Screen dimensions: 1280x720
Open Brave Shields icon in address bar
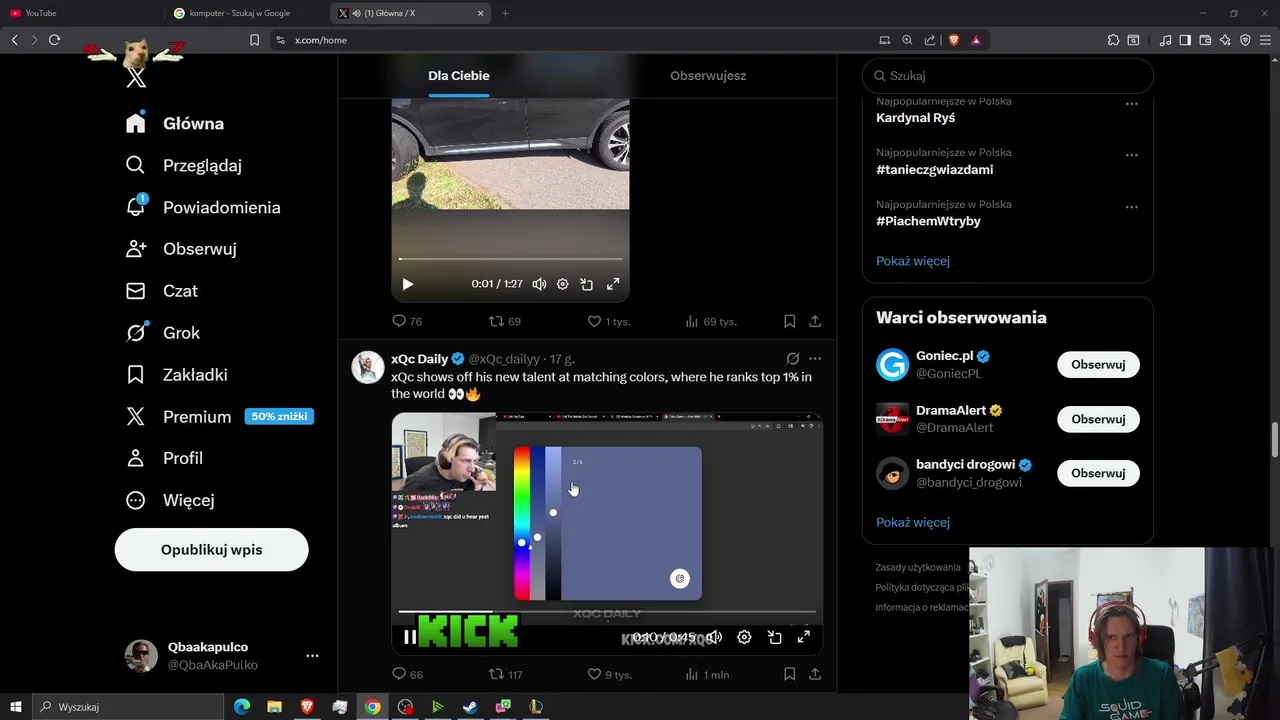(x=954, y=40)
